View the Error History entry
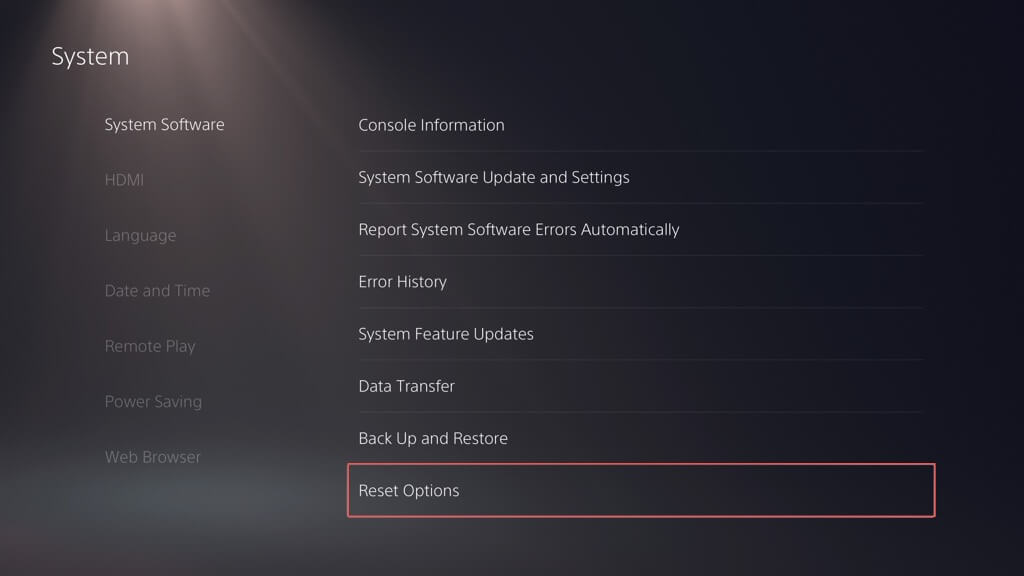1024x576 pixels. pyautogui.click(x=402, y=282)
